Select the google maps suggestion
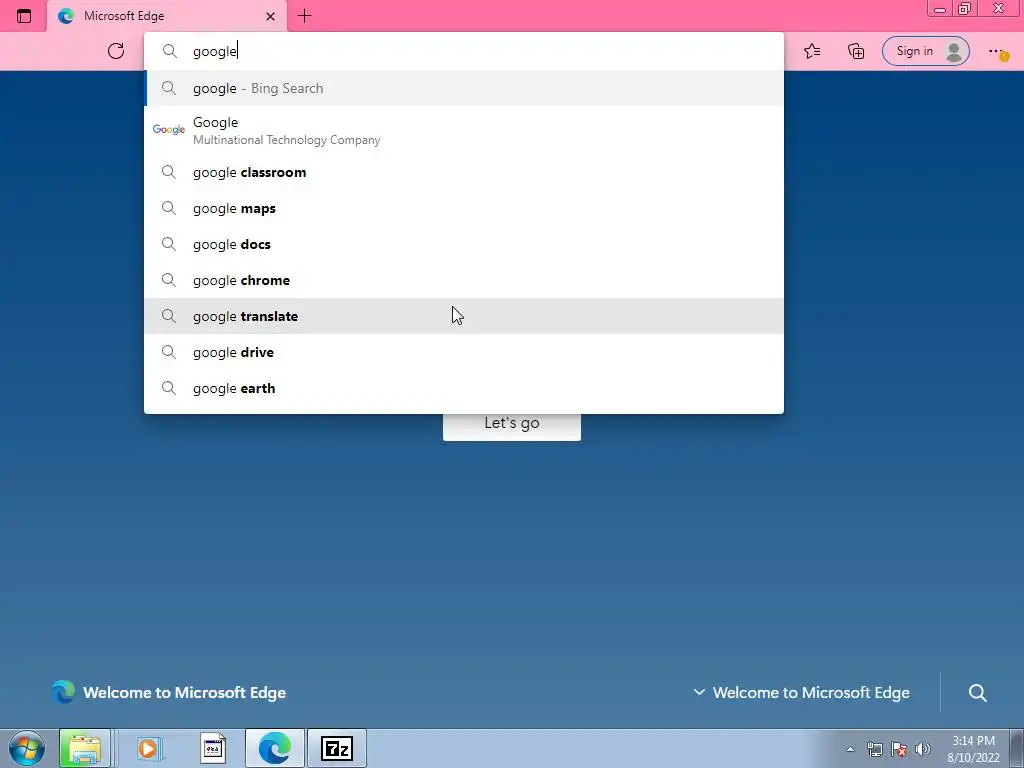The width and height of the screenshot is (1024, 768). [464, 208]
